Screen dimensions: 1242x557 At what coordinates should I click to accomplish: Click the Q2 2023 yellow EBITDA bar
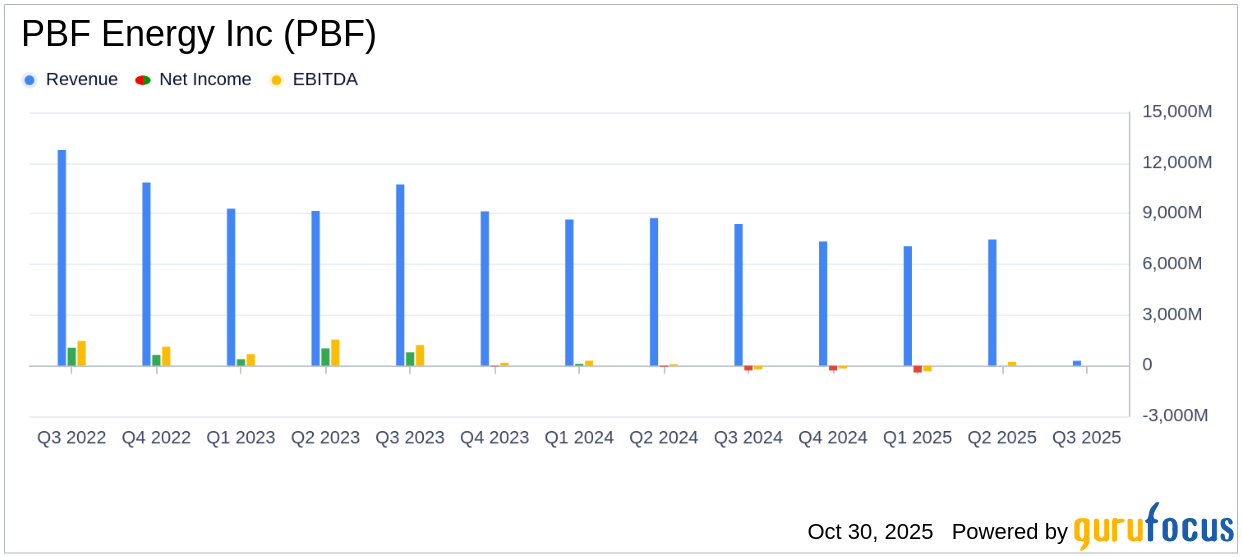(x=335, y=352)
